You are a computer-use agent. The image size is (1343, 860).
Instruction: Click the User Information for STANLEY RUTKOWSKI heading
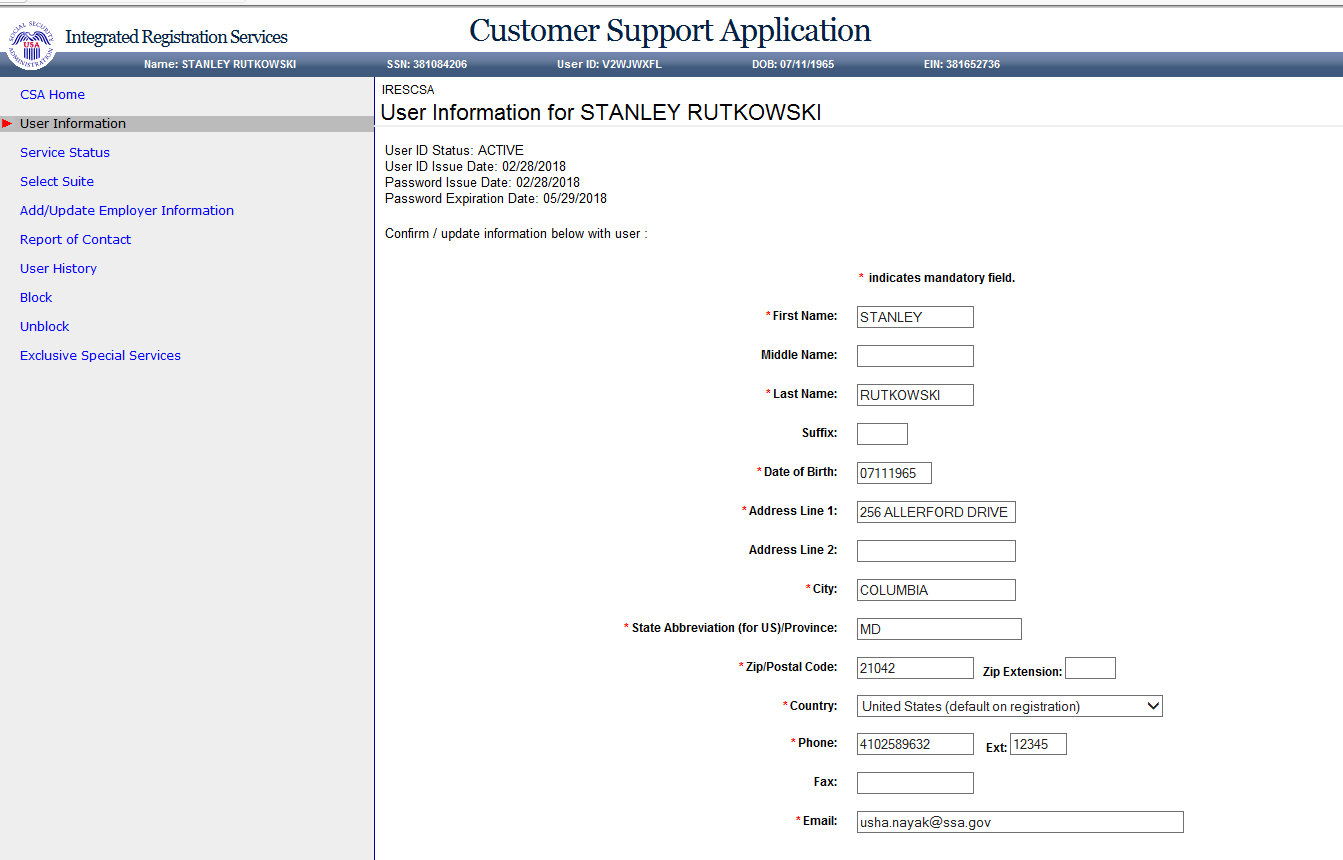(601, 113)
